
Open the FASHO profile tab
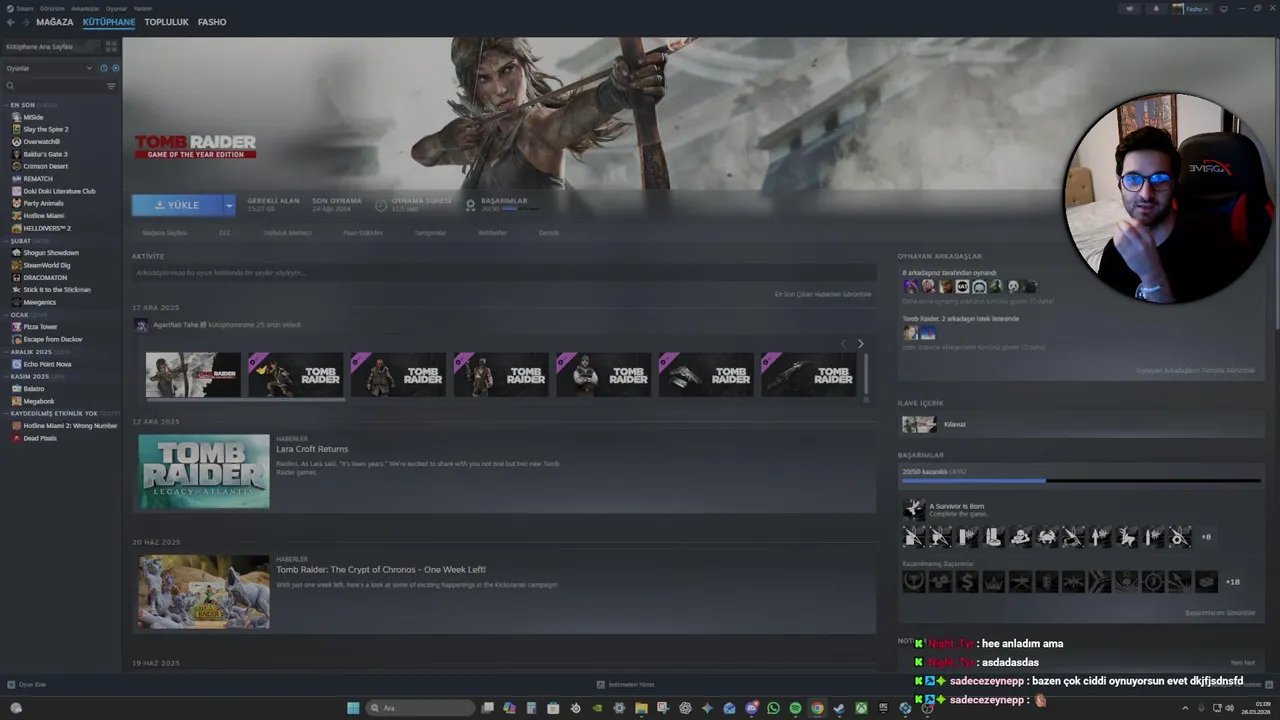[x=212, y=22]
